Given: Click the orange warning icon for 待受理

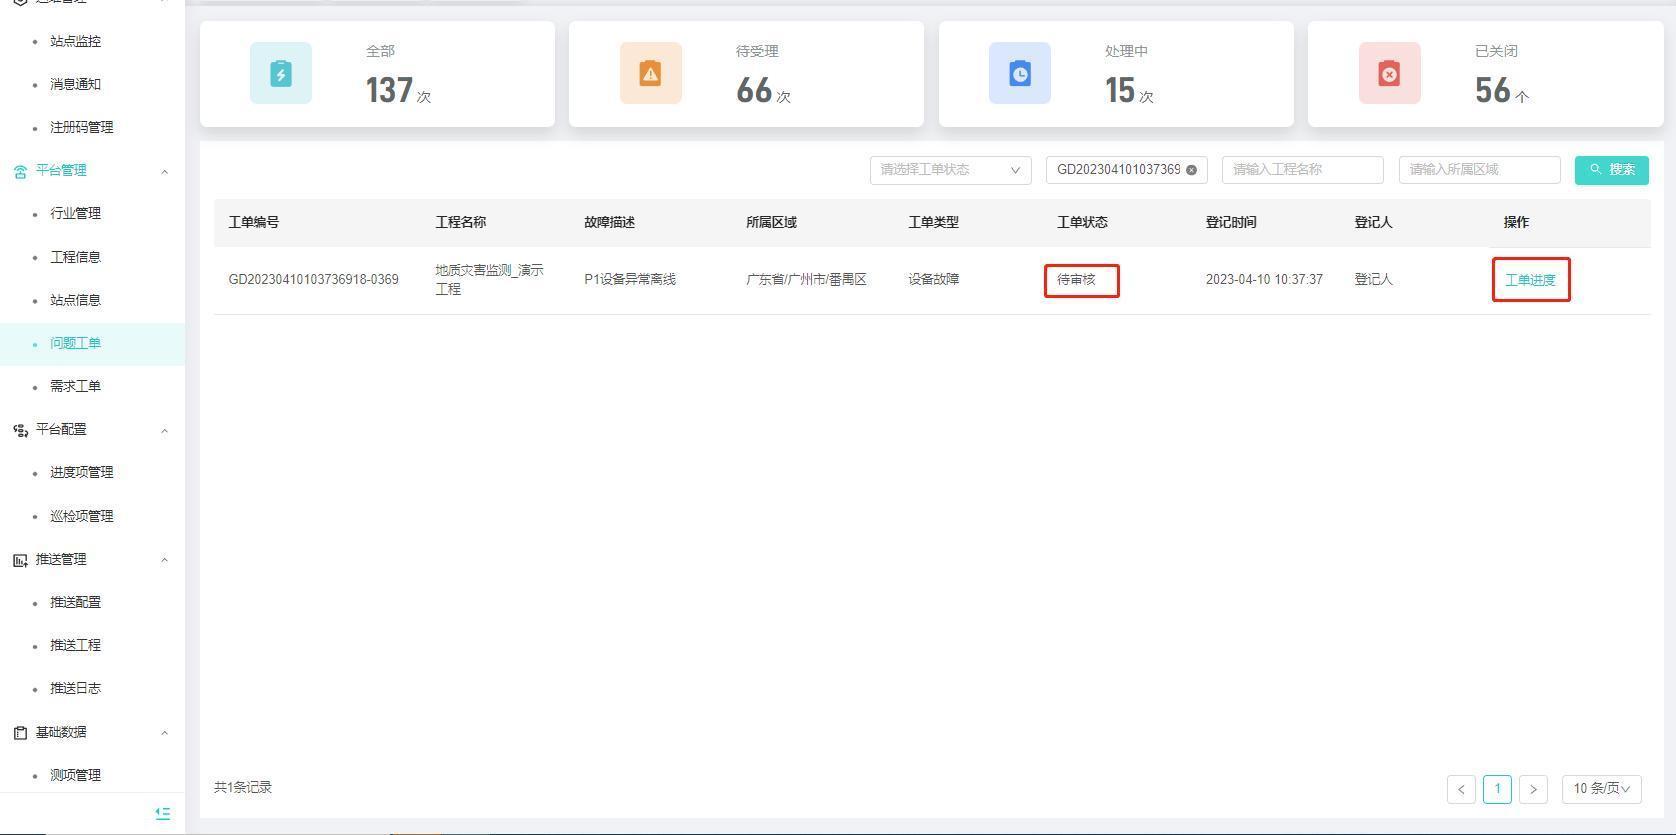Looking at the screenshot, I should pyautogui.click(x=650, y=73).
